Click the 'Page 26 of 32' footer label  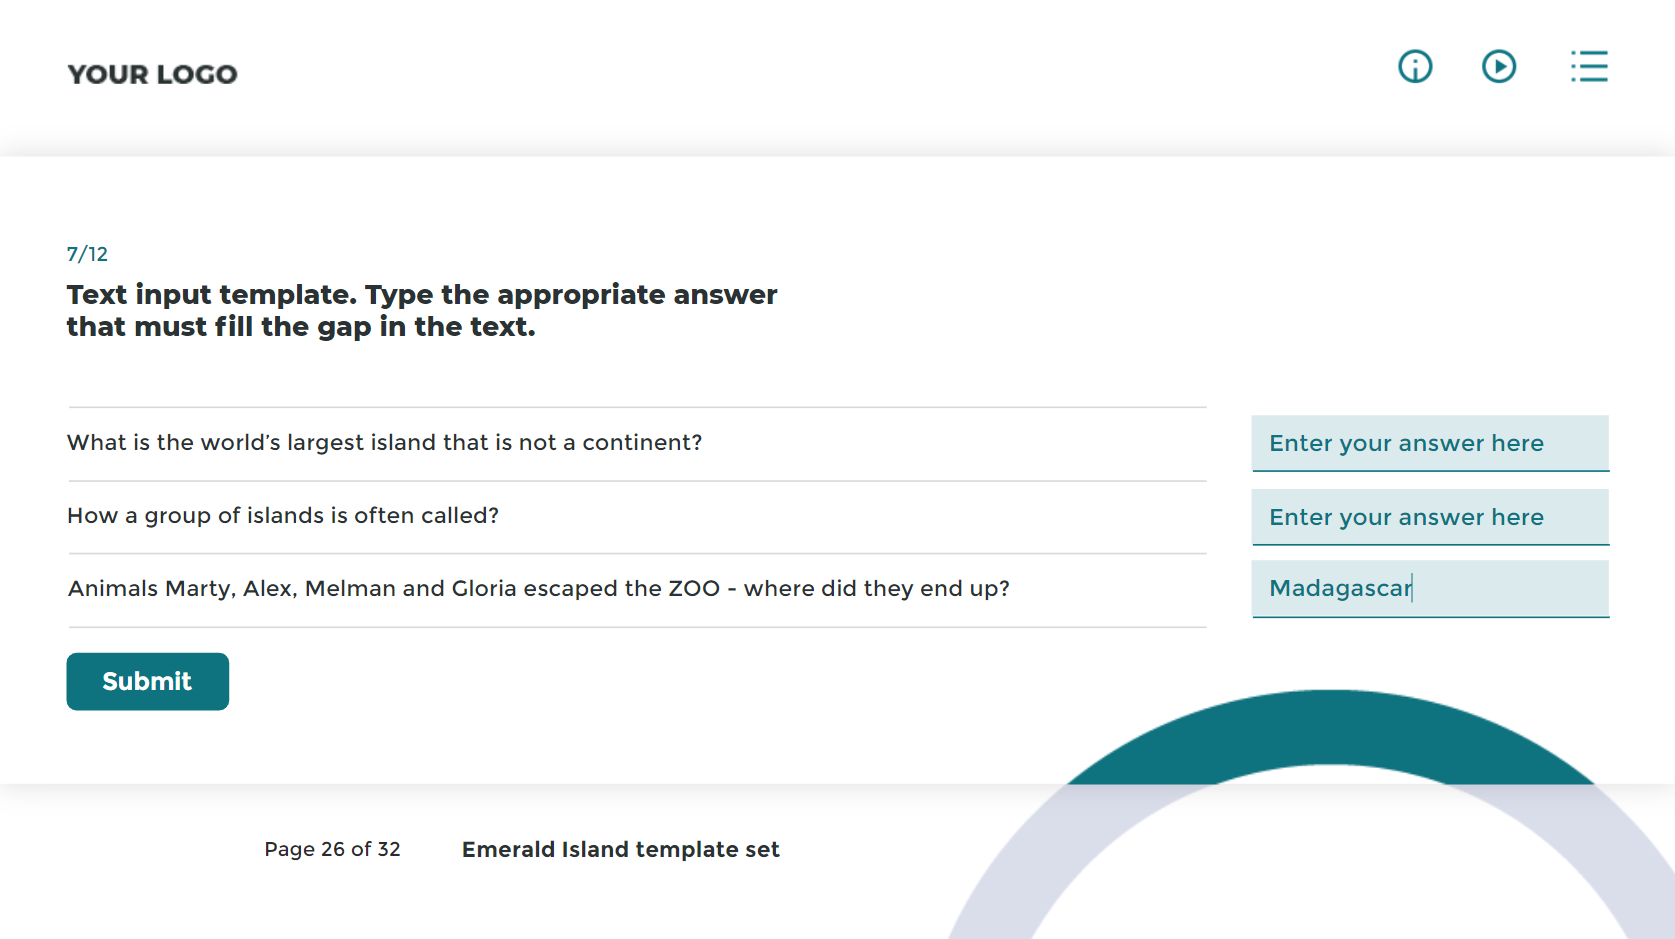click(x=332, y=849)
